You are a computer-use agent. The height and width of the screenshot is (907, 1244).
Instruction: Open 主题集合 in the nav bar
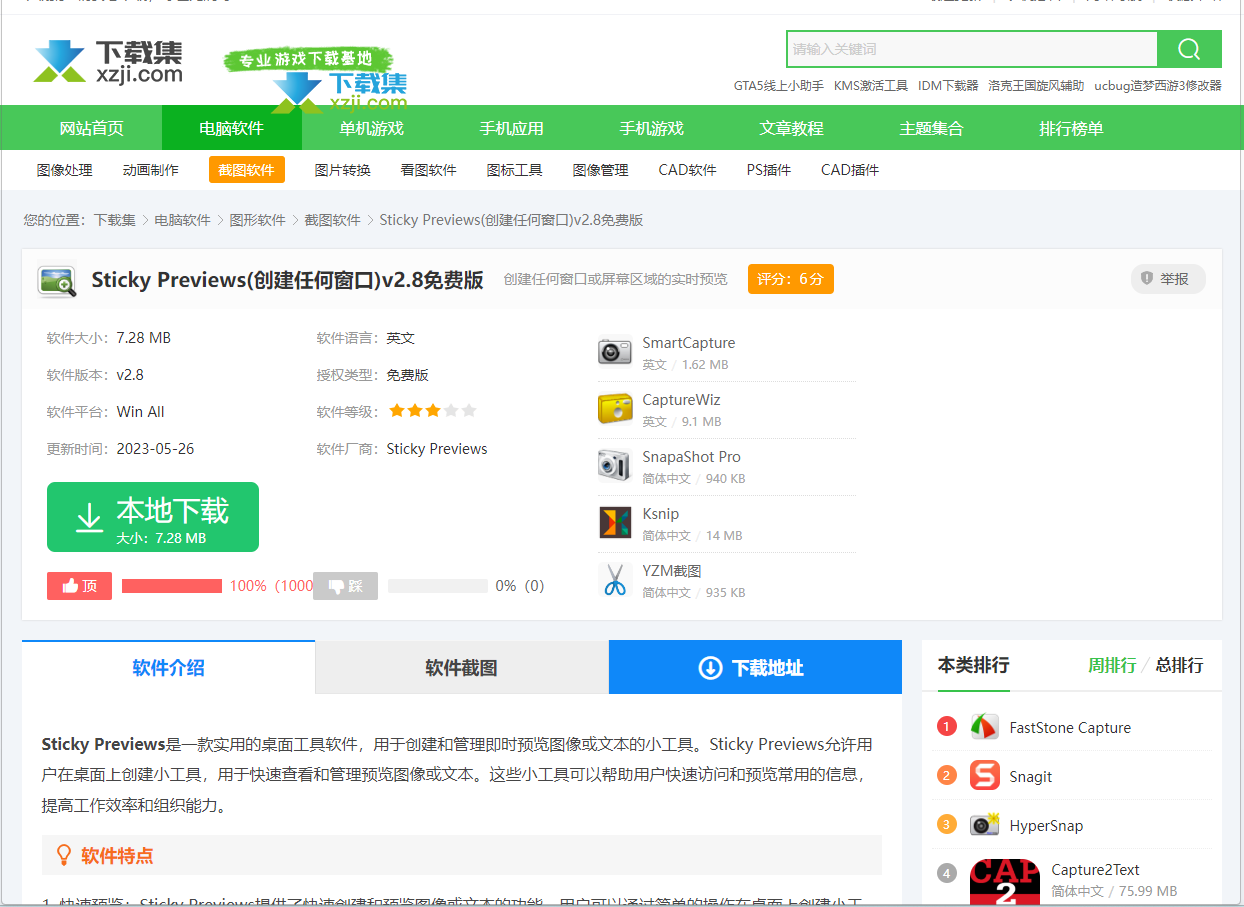[x=932, y=128]
